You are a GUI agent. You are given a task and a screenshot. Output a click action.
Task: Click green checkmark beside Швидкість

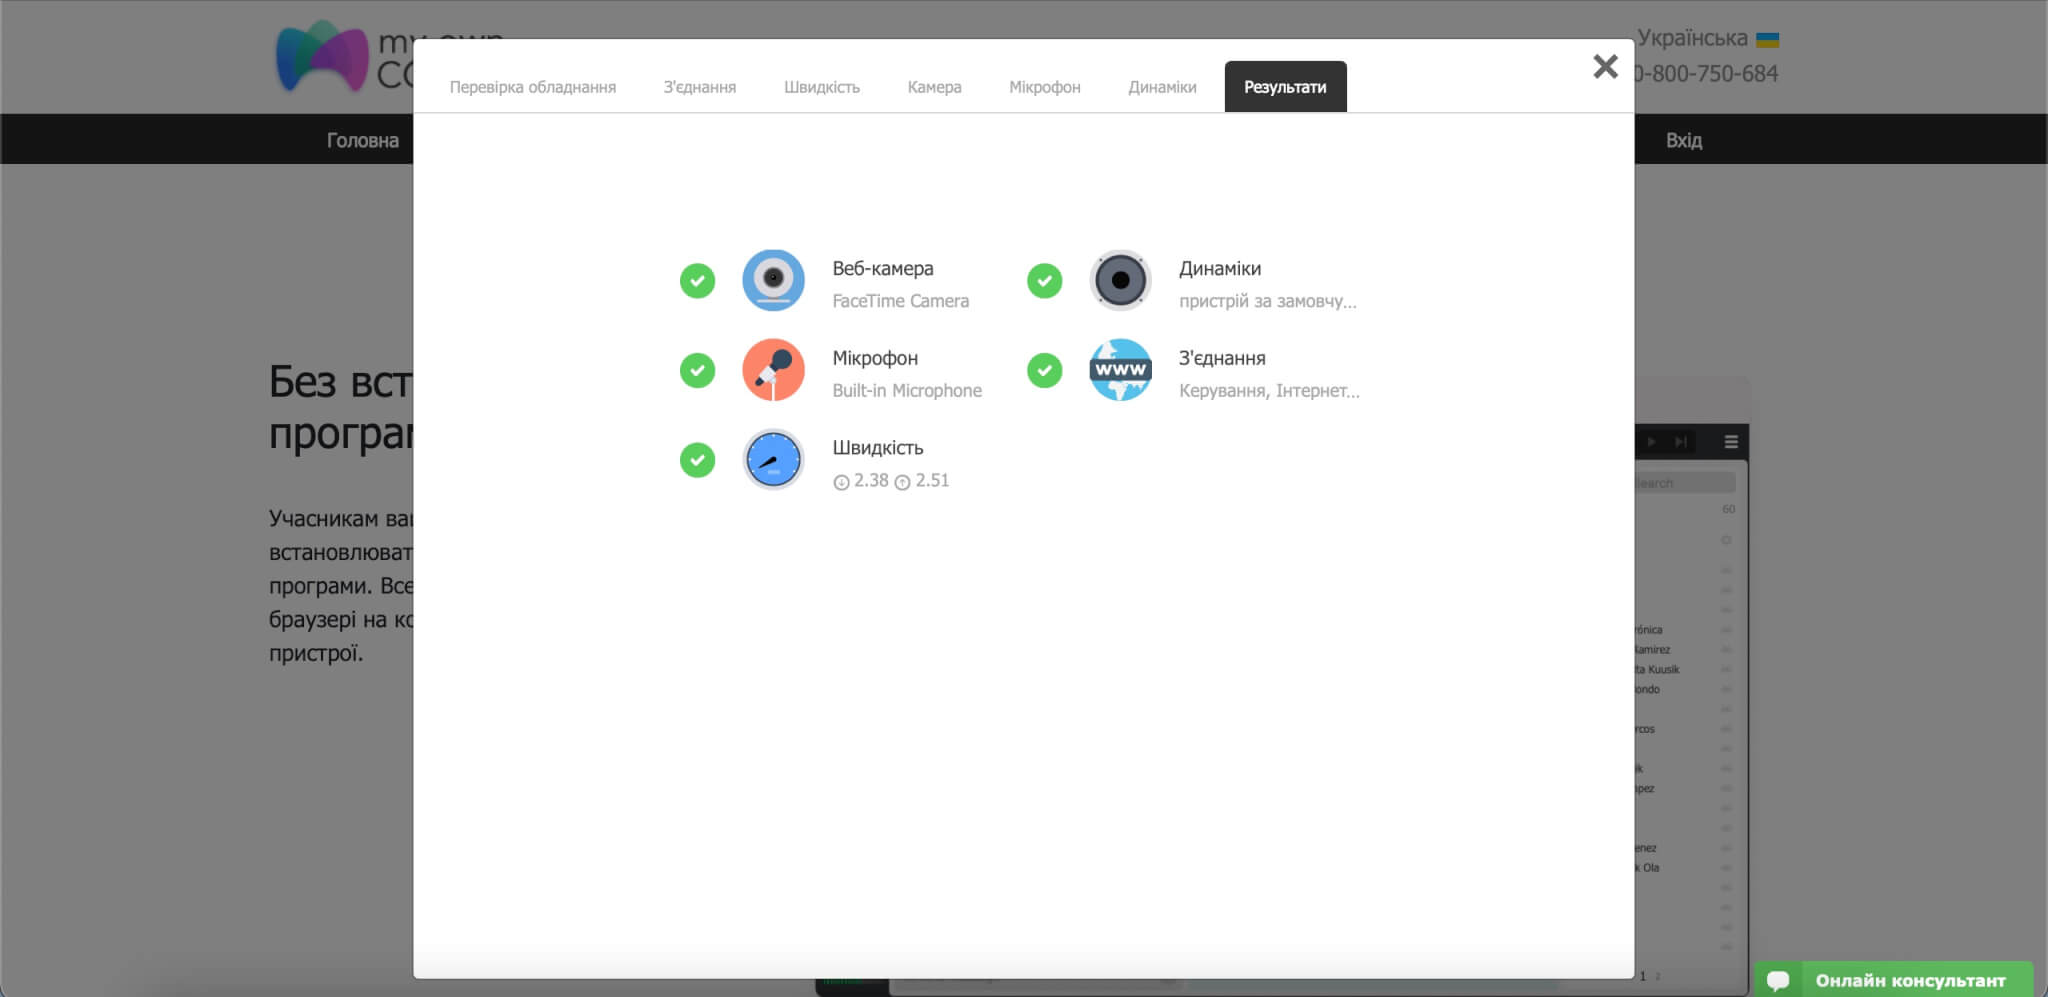point(697,460)
